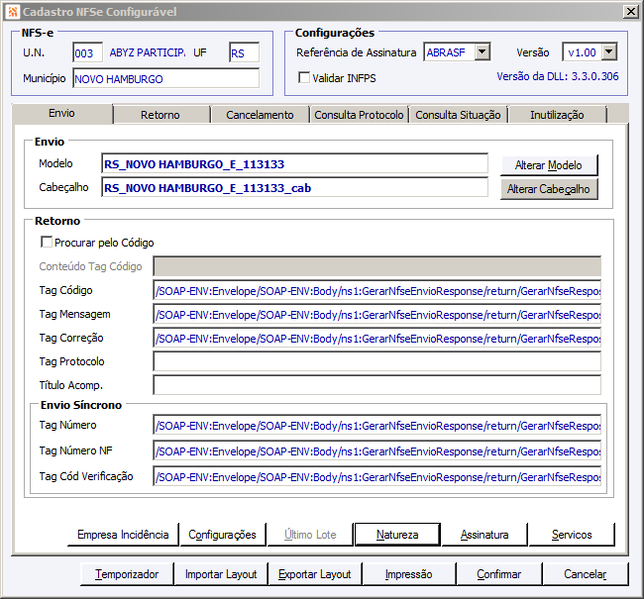This screenshot has height=599, width=644.
Task: Enable the Validar INFPS checkbox
Action: click(304, 77)
